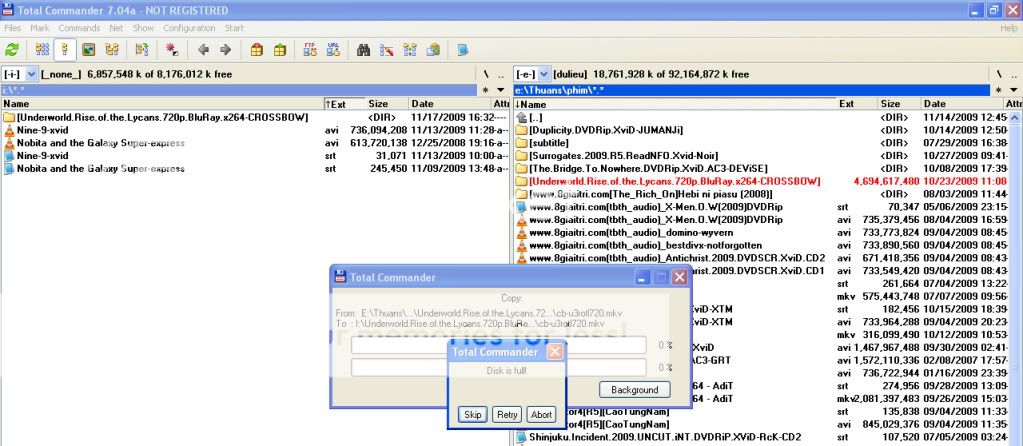Viewport: 1023px width, 446px height.
Task: Click the Pack files gift box icon
Action: click(x=257, y=48)
